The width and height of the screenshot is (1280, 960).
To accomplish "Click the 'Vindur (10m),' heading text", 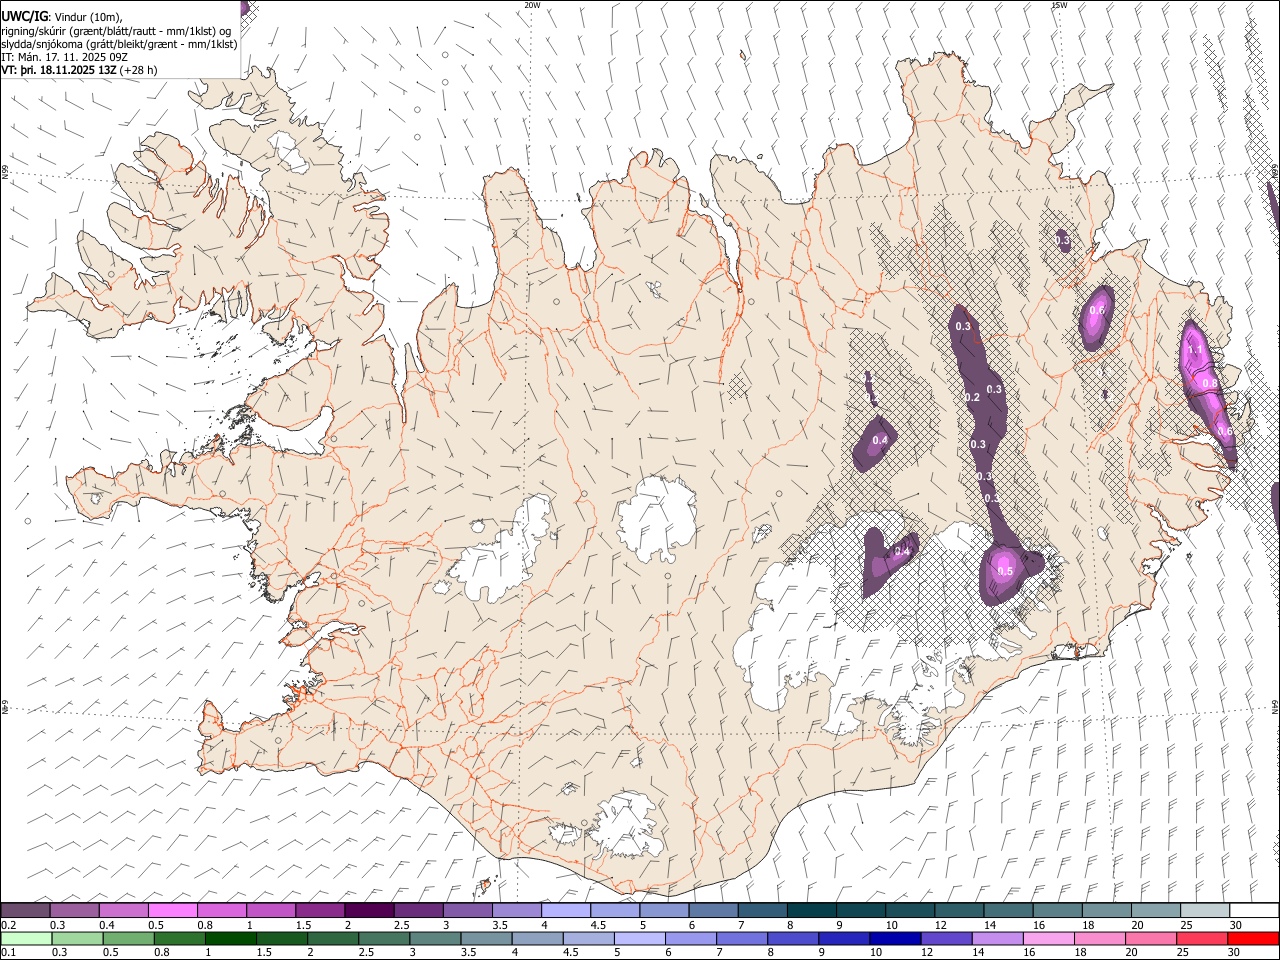I will point(88,16).
